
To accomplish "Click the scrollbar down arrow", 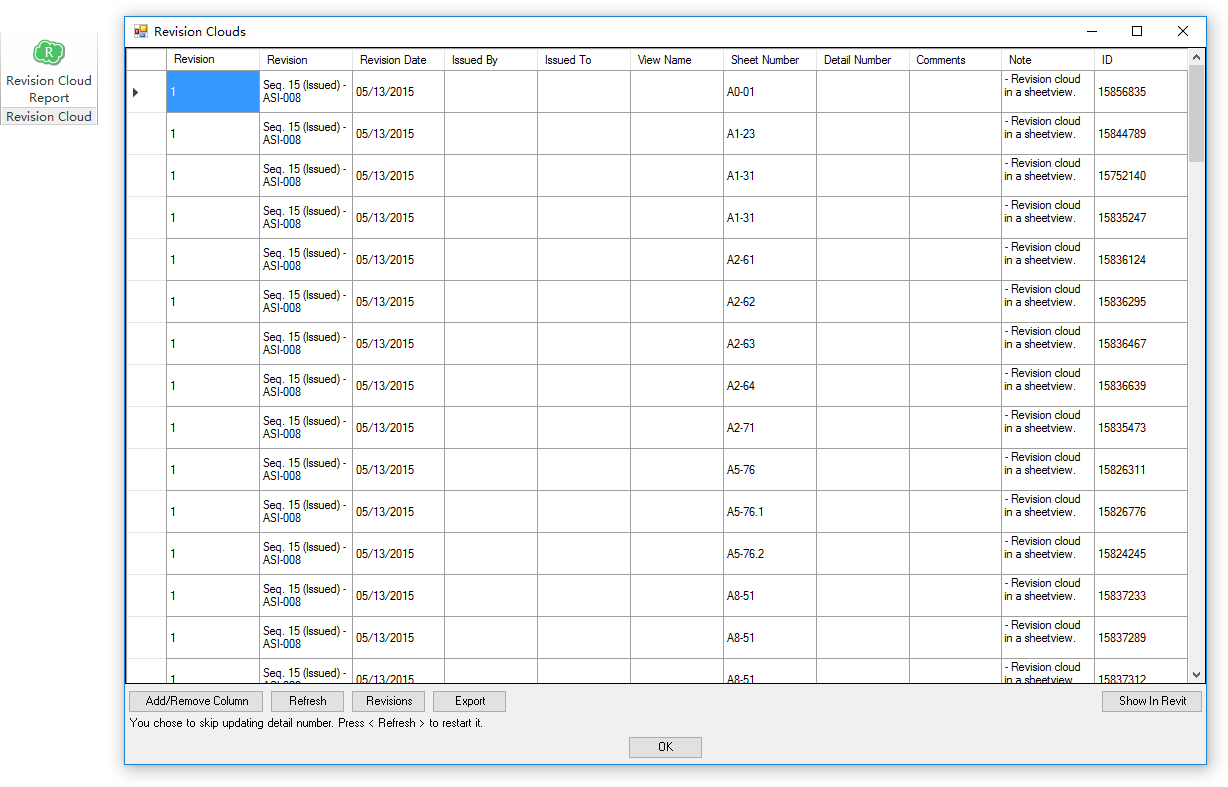I will [1195, 674].
